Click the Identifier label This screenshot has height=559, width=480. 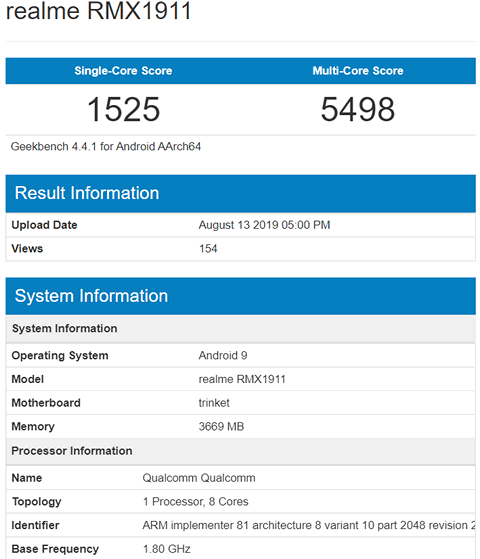[35, 525]
